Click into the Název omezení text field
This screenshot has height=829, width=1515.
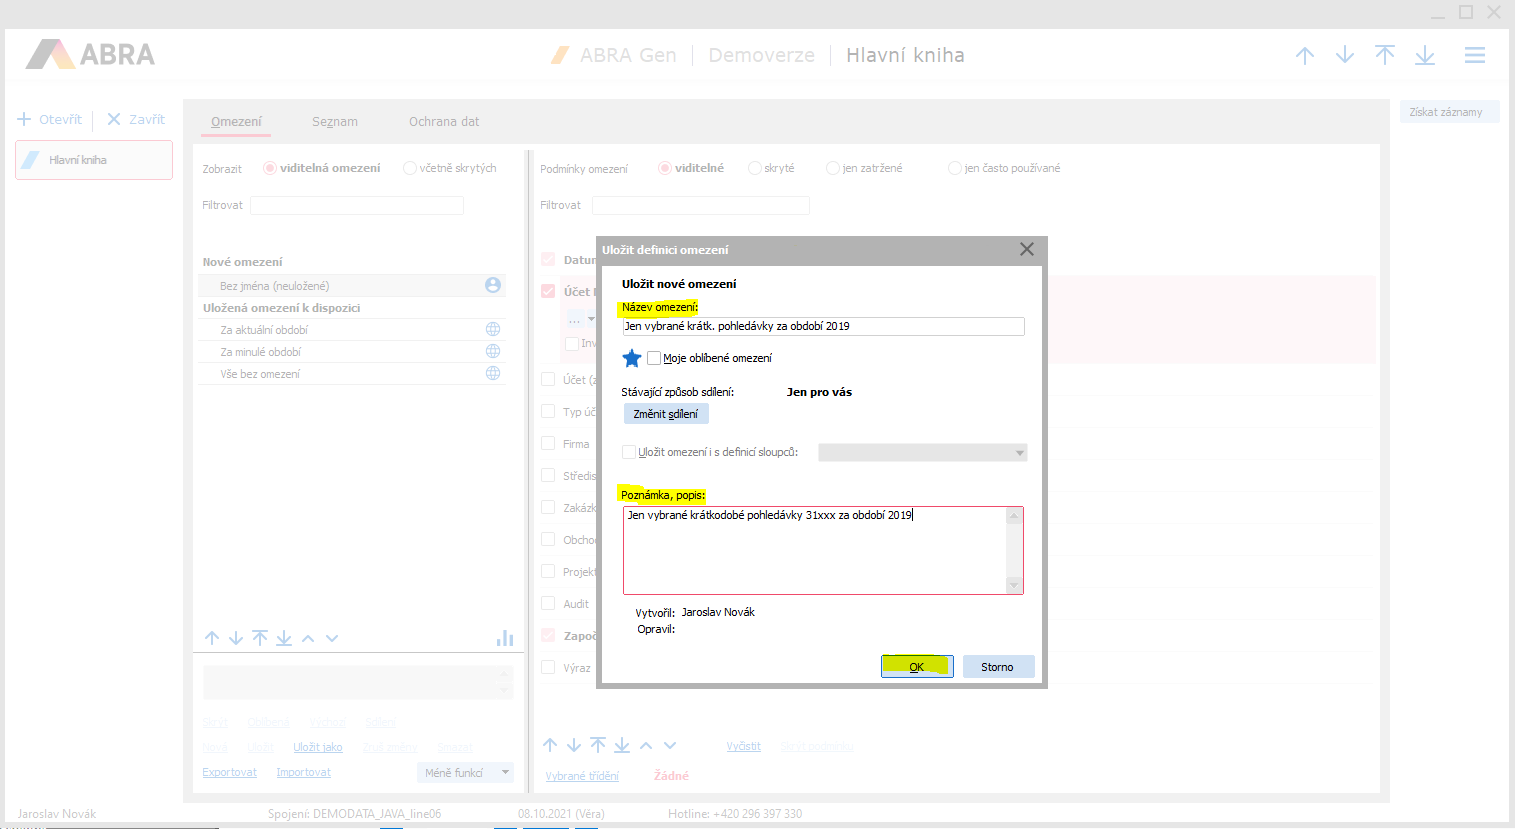(x=822, y=326)
